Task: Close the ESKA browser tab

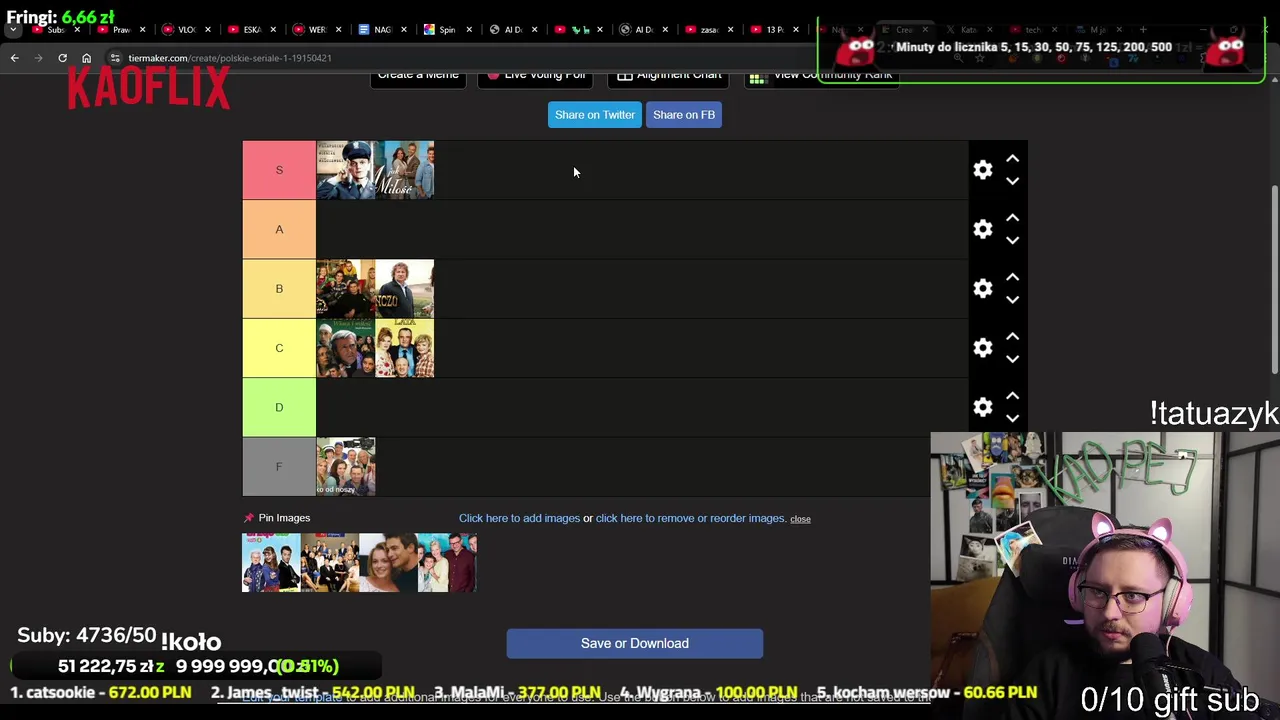Action: tap(273, 30)
